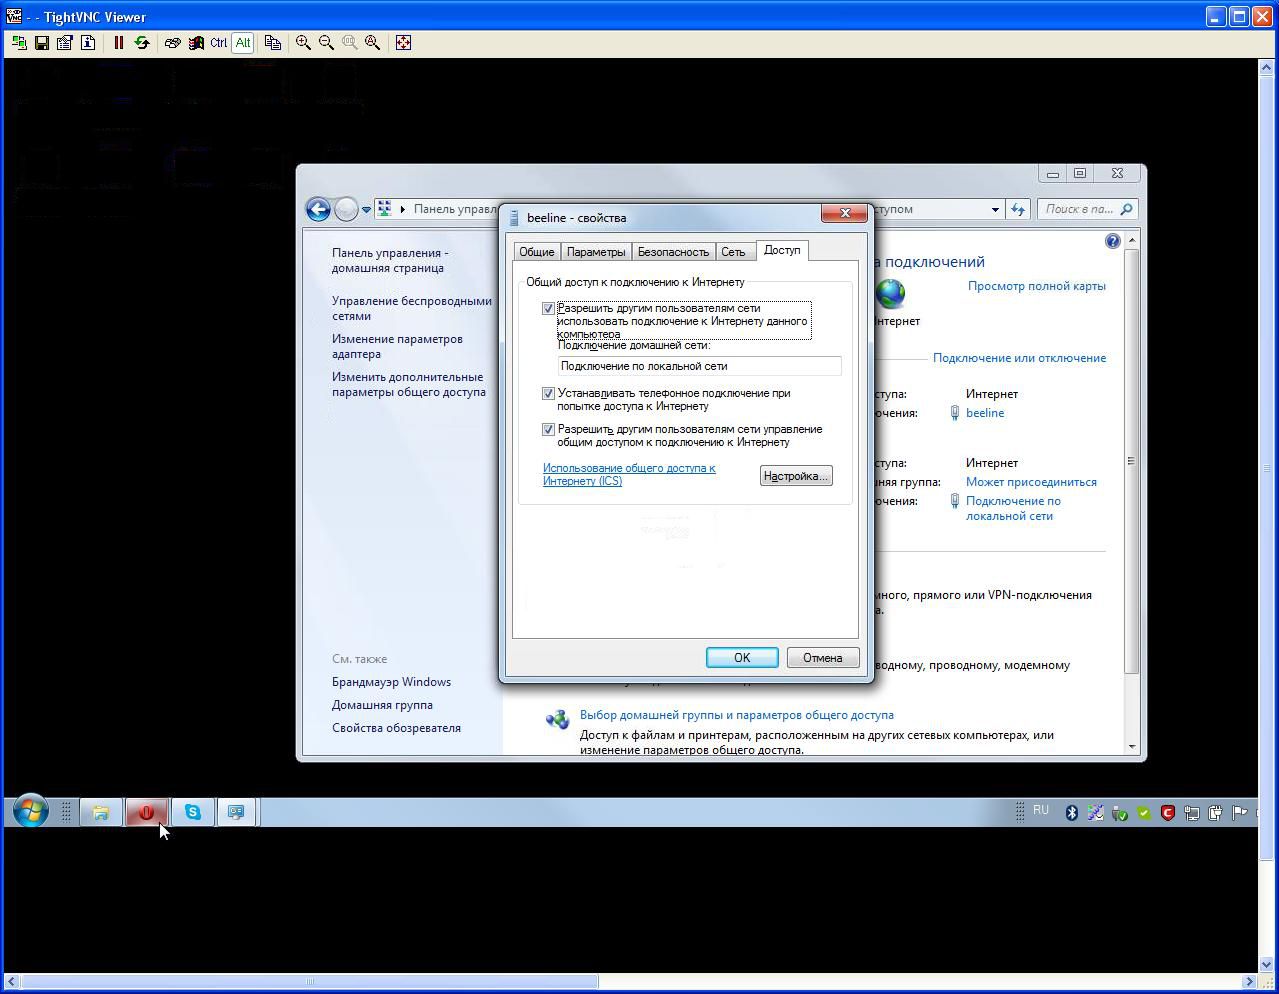Open Explorer folder icon on remote taskbar
This screenshot has height=994, width=1279.
click(100, 812)
